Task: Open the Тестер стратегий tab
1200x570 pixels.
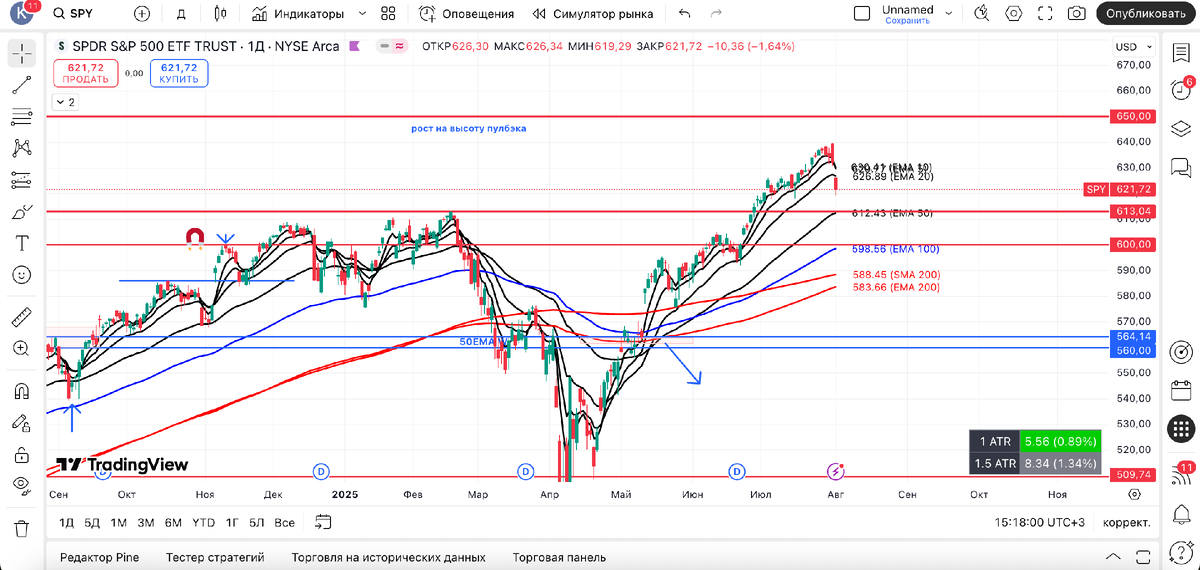Action: pos(215,558)
